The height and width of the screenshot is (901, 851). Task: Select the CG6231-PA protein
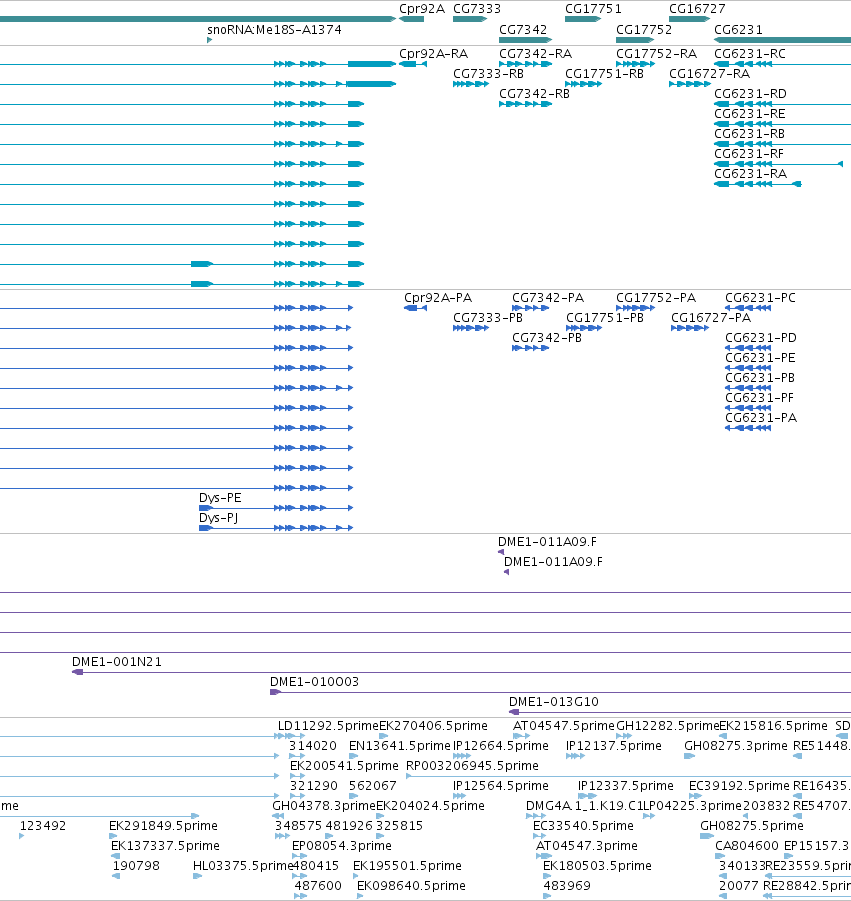(748, 428)
